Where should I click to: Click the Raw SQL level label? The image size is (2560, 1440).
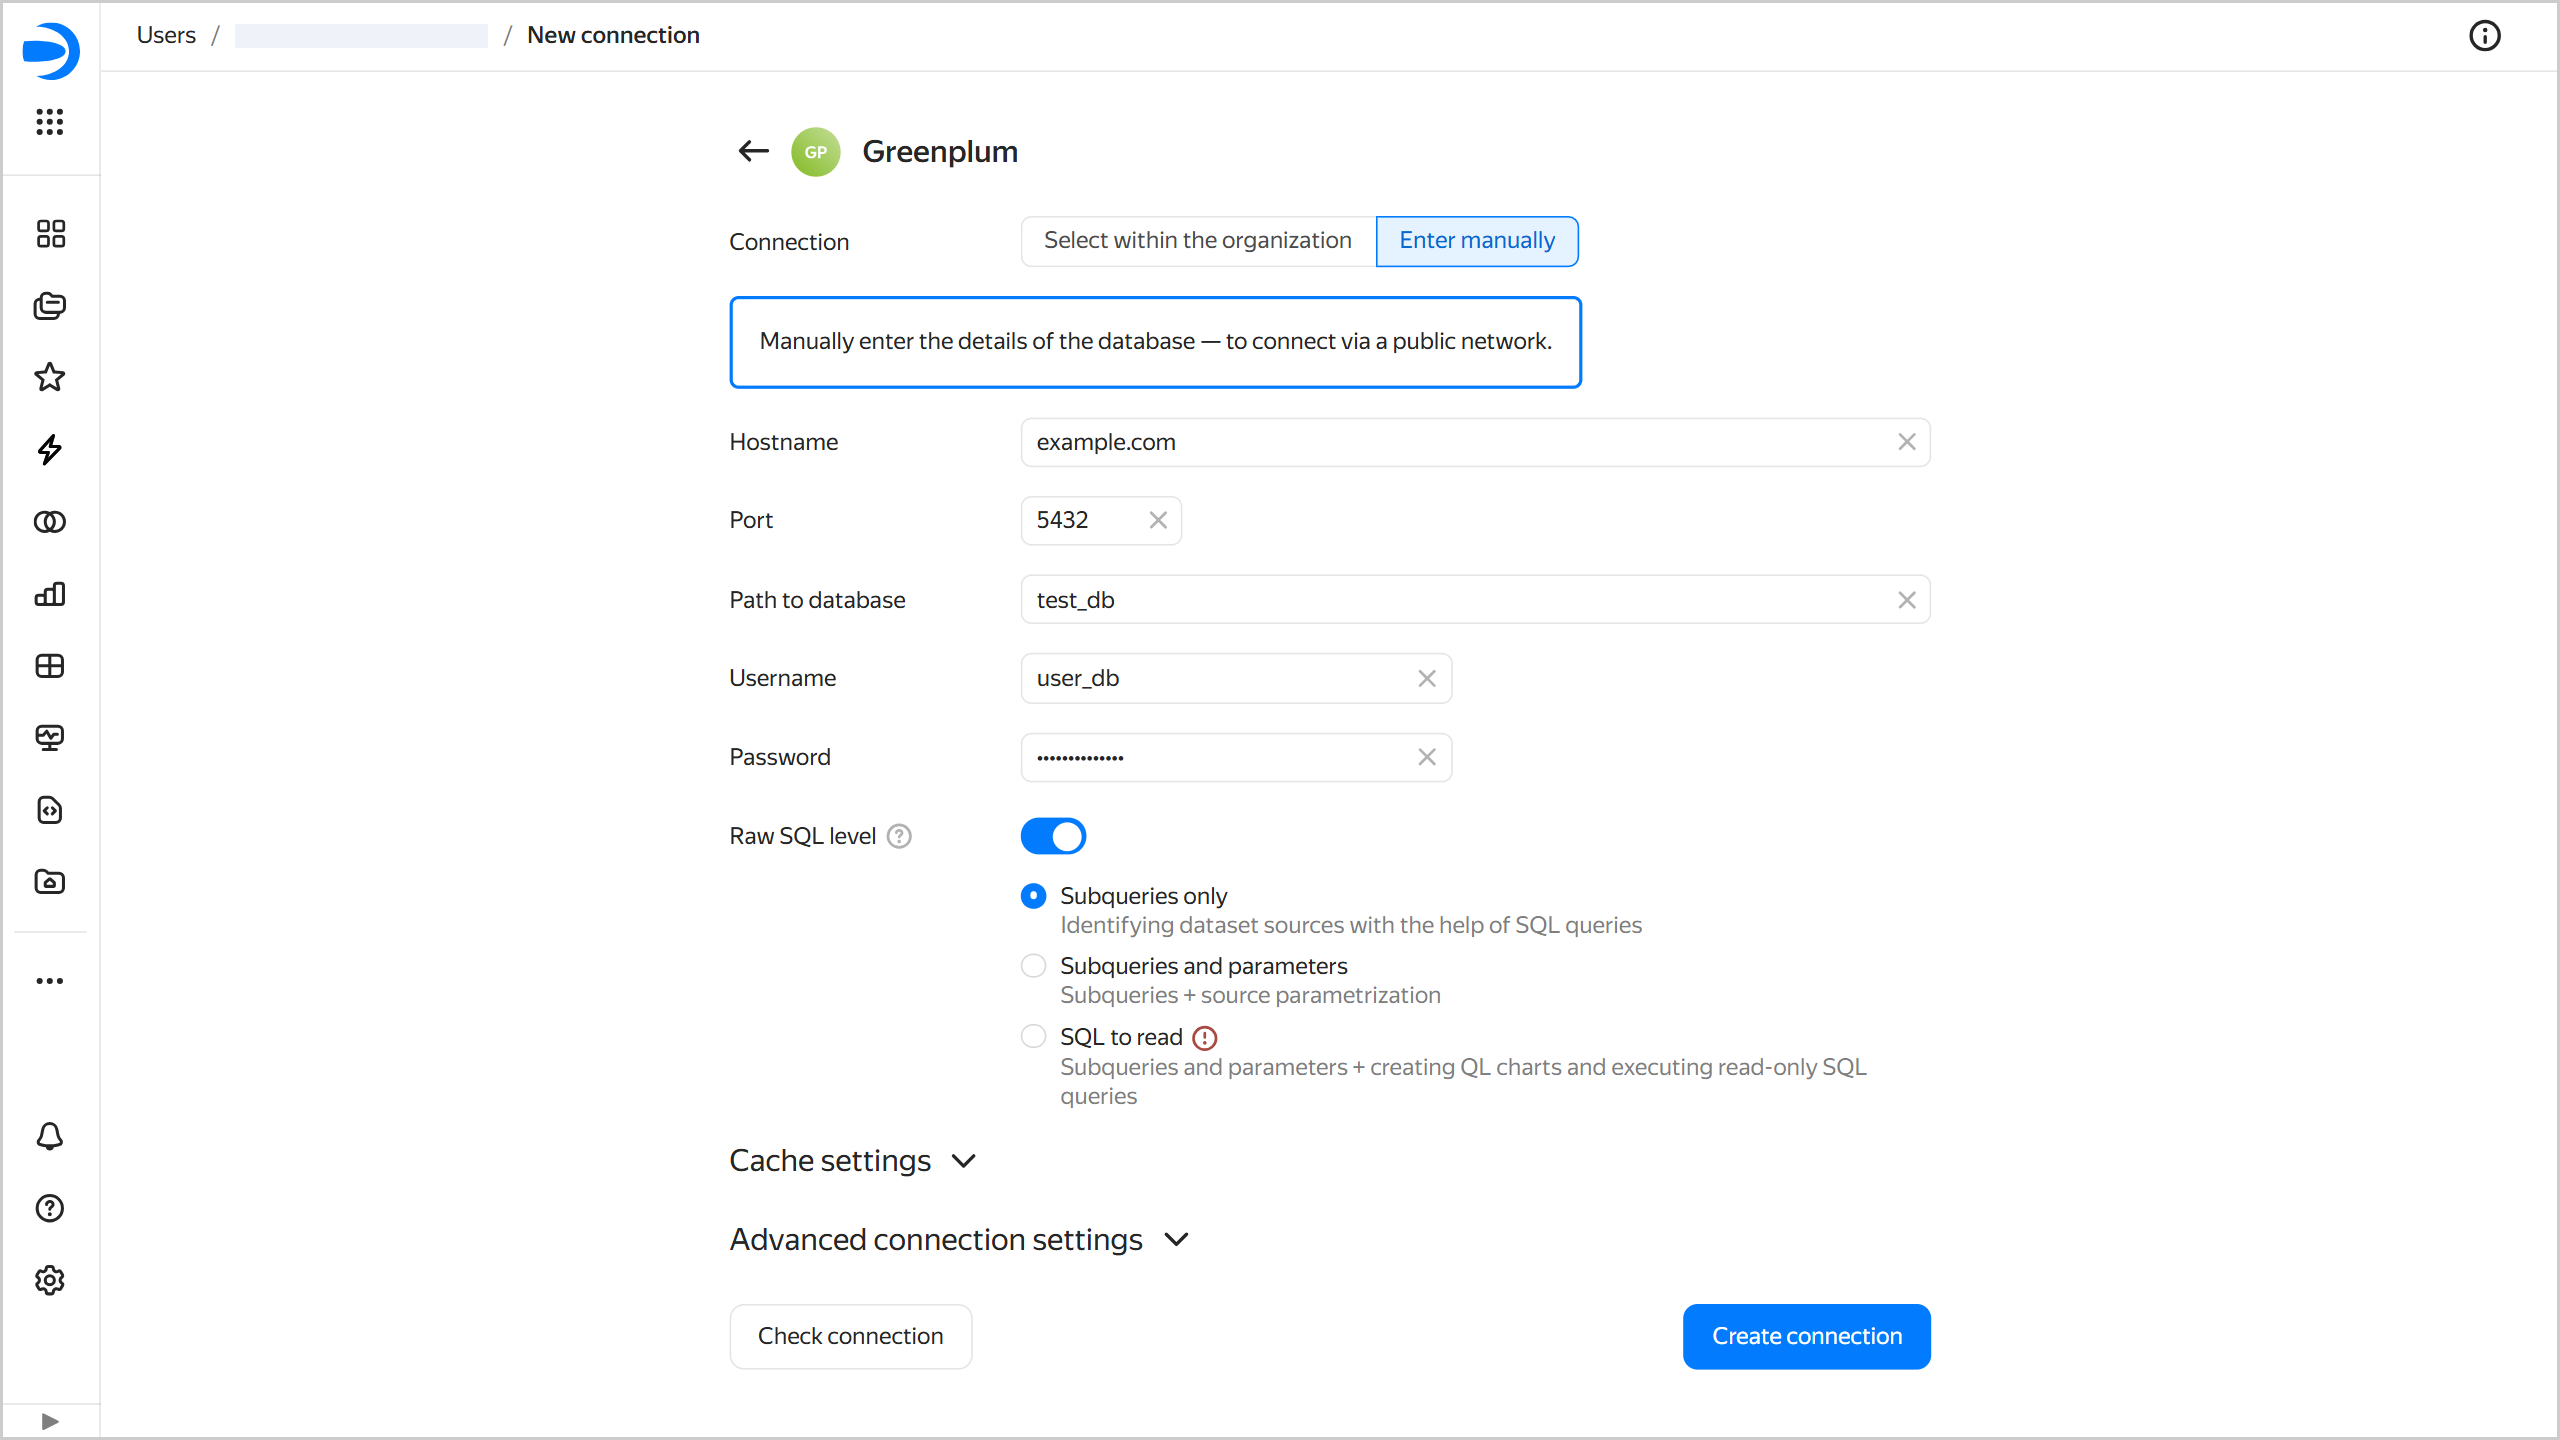tap(802, 836)
